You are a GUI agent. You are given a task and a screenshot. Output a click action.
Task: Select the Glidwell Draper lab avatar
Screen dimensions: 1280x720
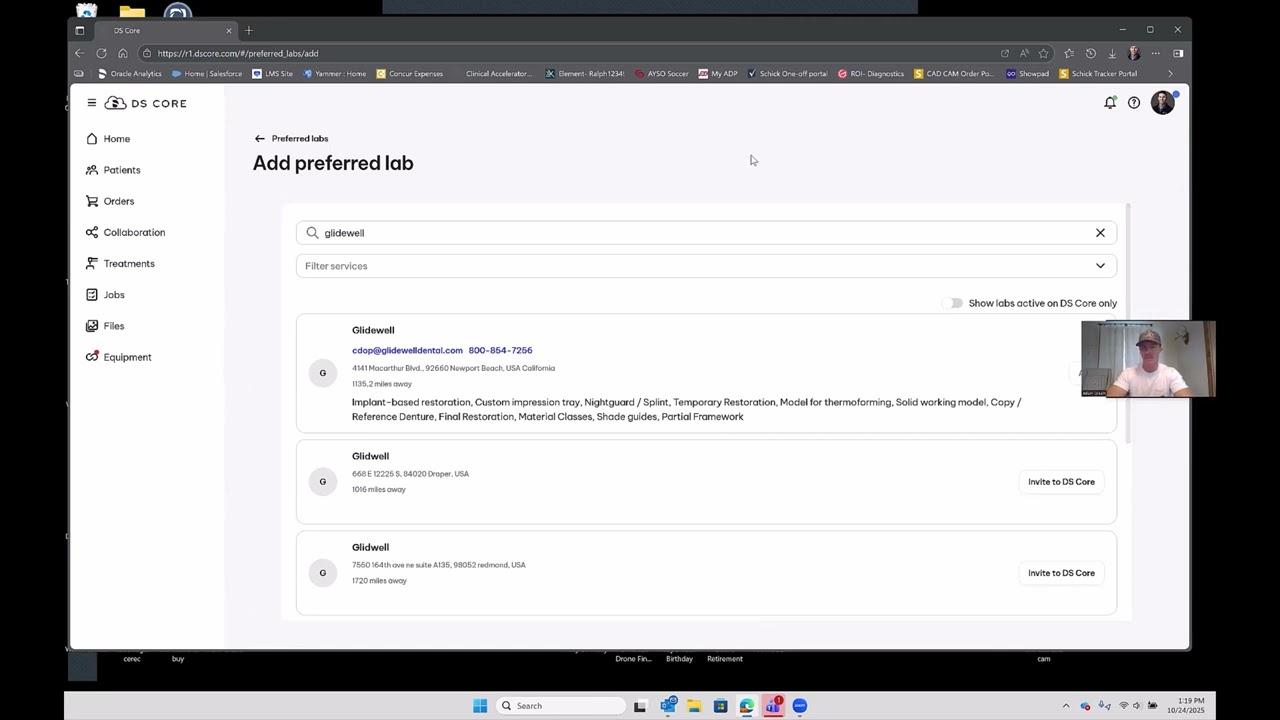[322, 482]
